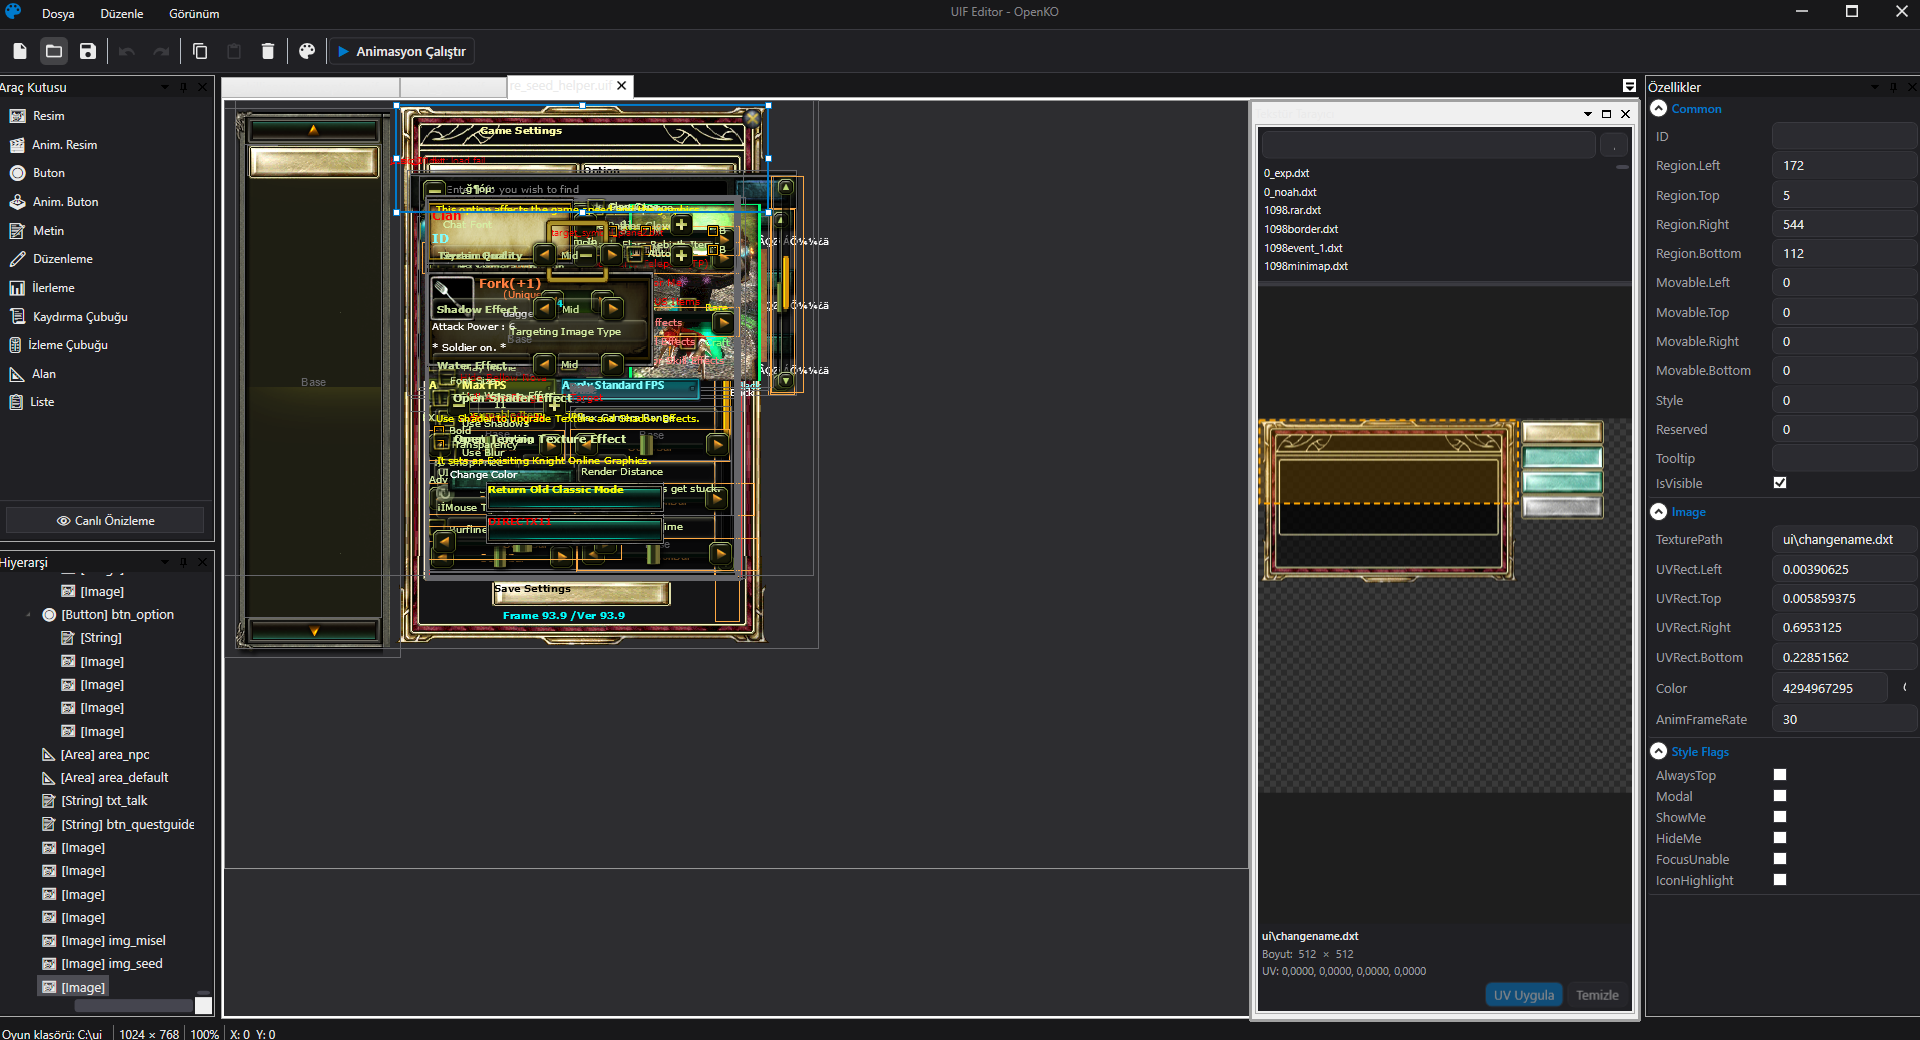Enable the AlwaysTop style flag
1920x1040 pixels.
[x=1780, y=775]
